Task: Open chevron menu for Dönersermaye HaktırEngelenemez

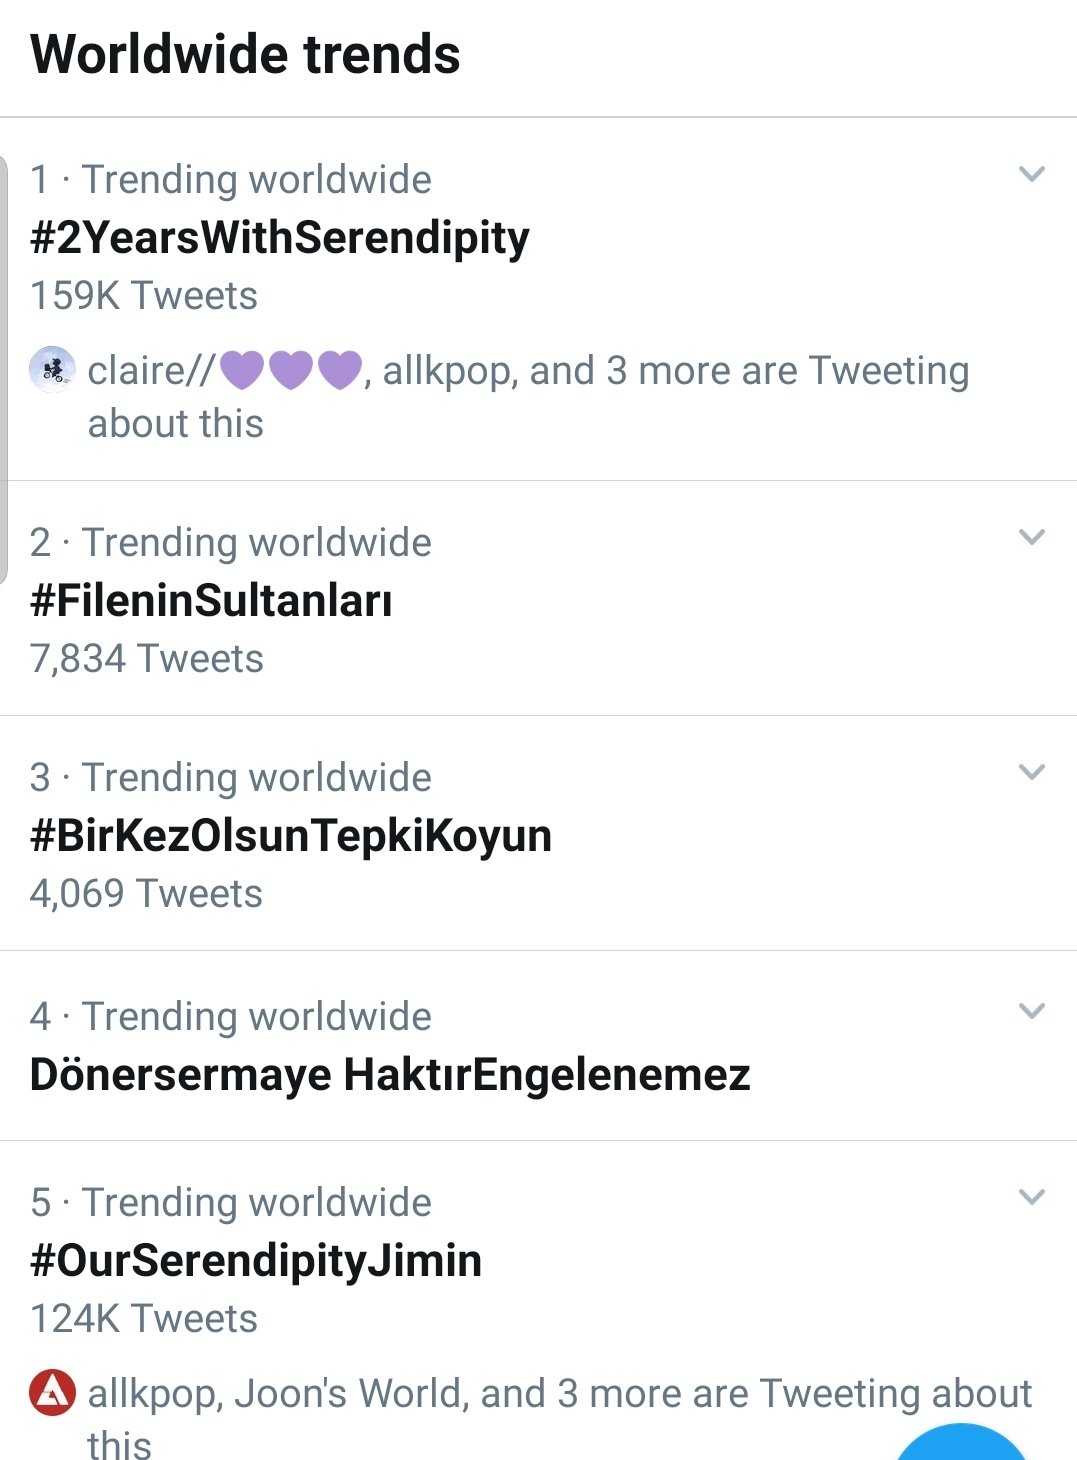Action: click(x=1031, y=1011)
